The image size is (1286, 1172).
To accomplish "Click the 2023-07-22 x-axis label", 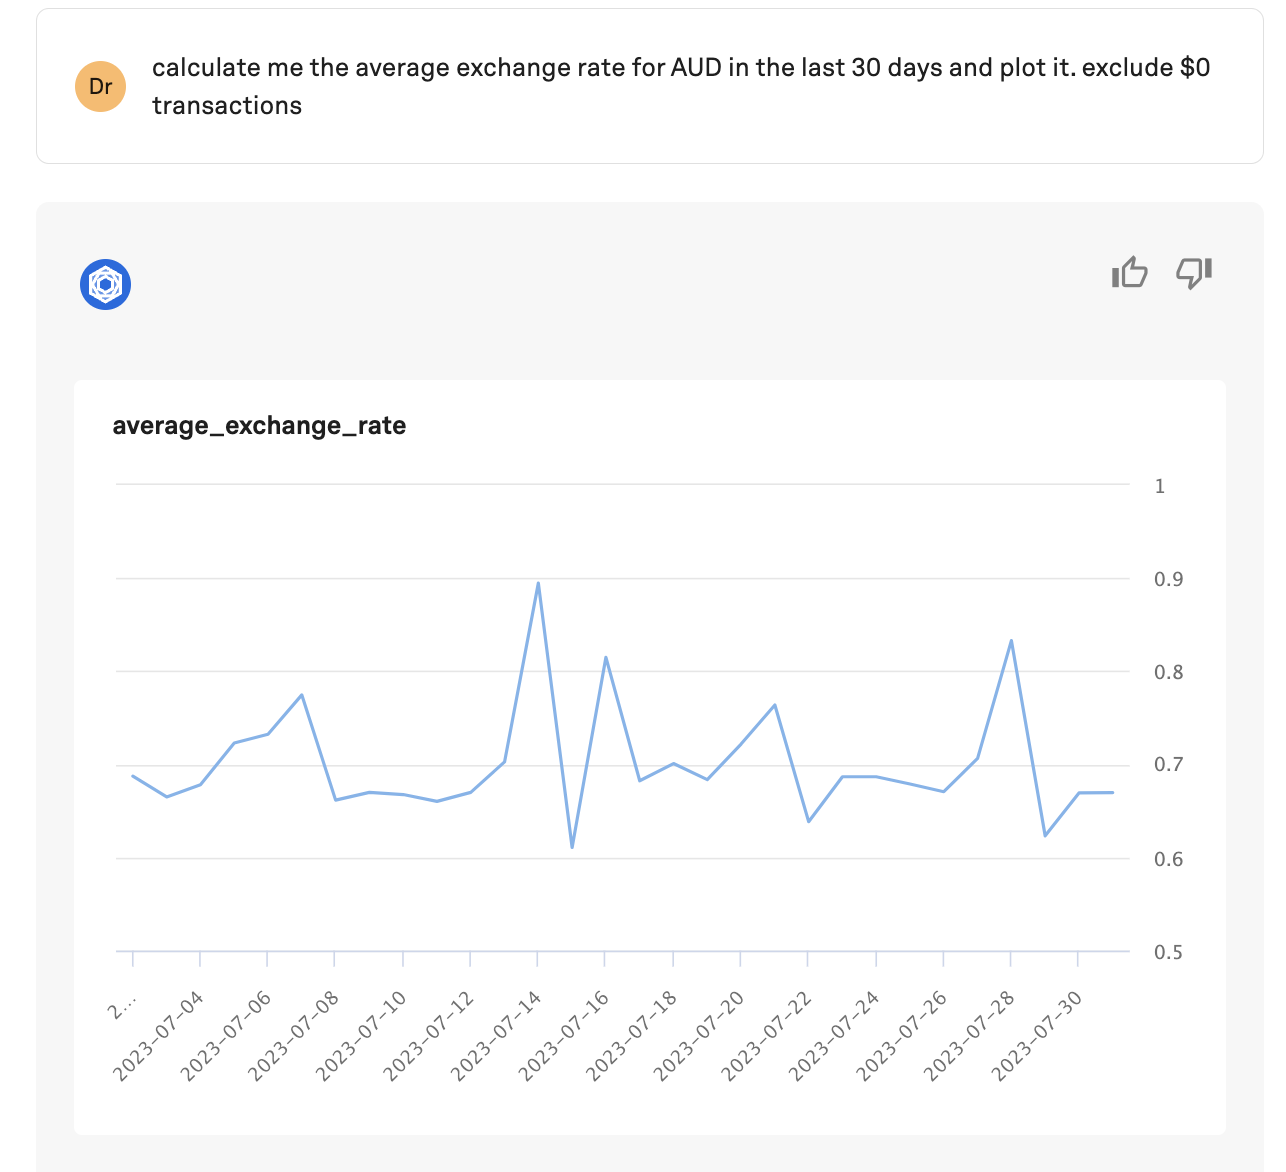I will tap(764, 1037).
